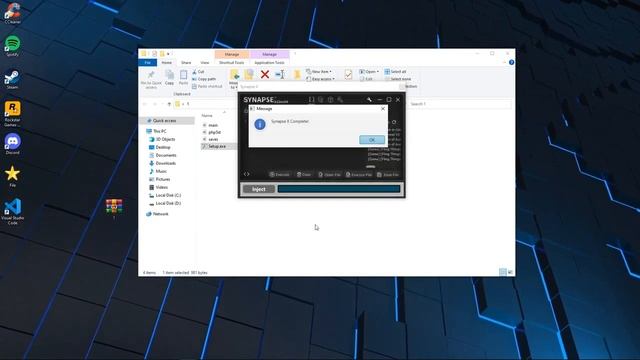Click Copy path in Clipboard group

pos(204,79)
